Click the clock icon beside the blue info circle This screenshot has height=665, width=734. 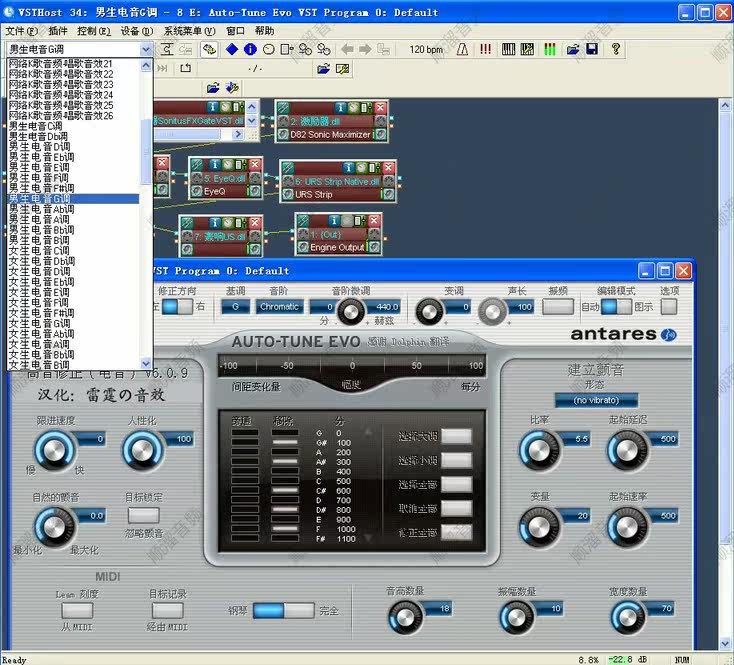click(x=268, y=49)
